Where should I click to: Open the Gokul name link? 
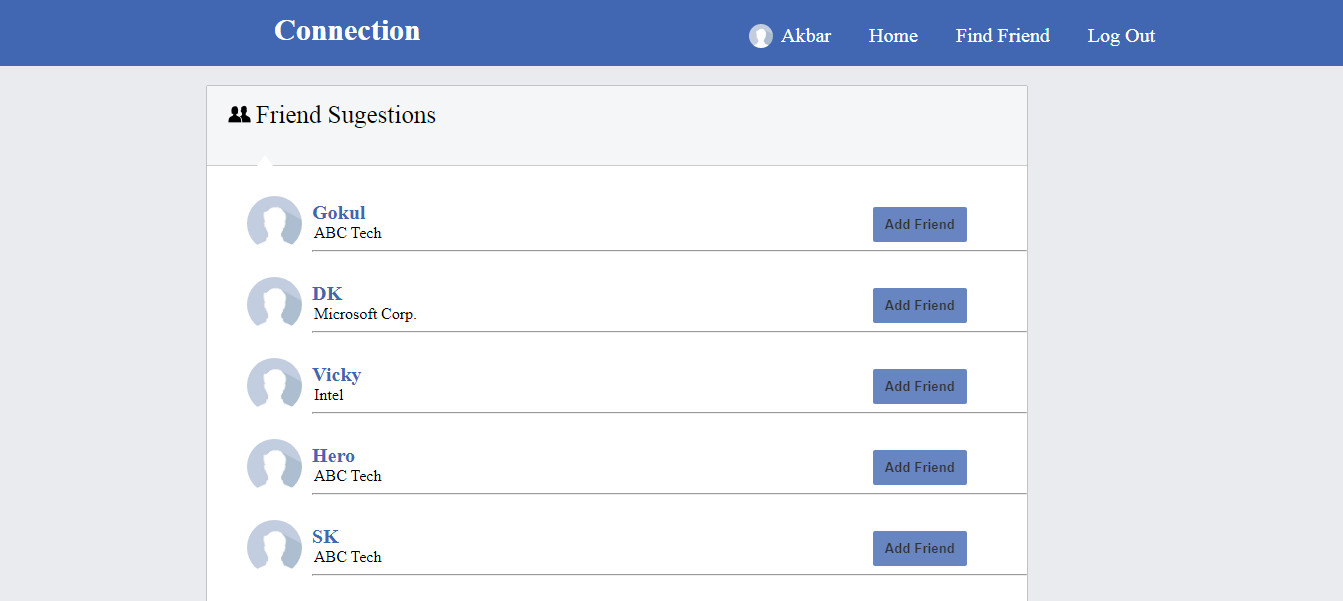[339, 213]
